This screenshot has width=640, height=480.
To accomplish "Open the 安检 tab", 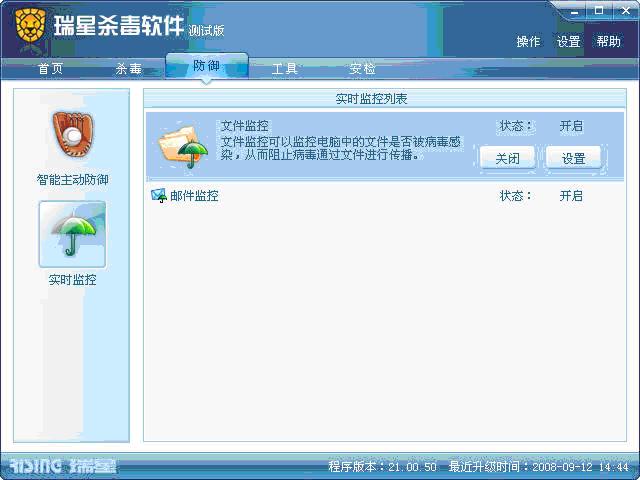I will click(362, 68).
